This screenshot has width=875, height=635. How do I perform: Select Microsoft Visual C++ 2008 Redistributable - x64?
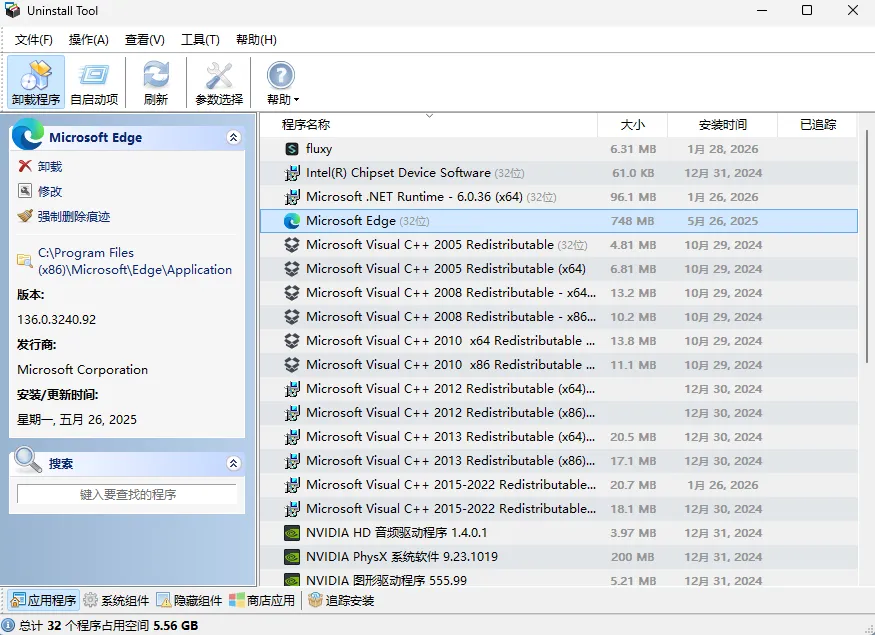pos(559,293)
